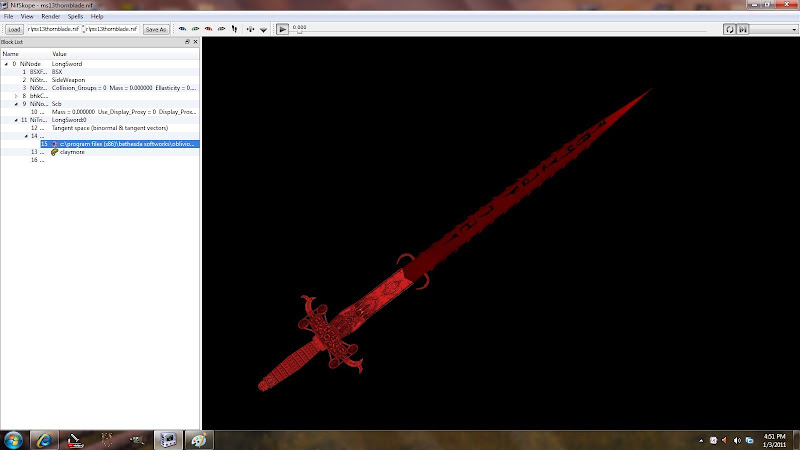Collapse the 11 NiTriStrips LongSword0 row

16,120
